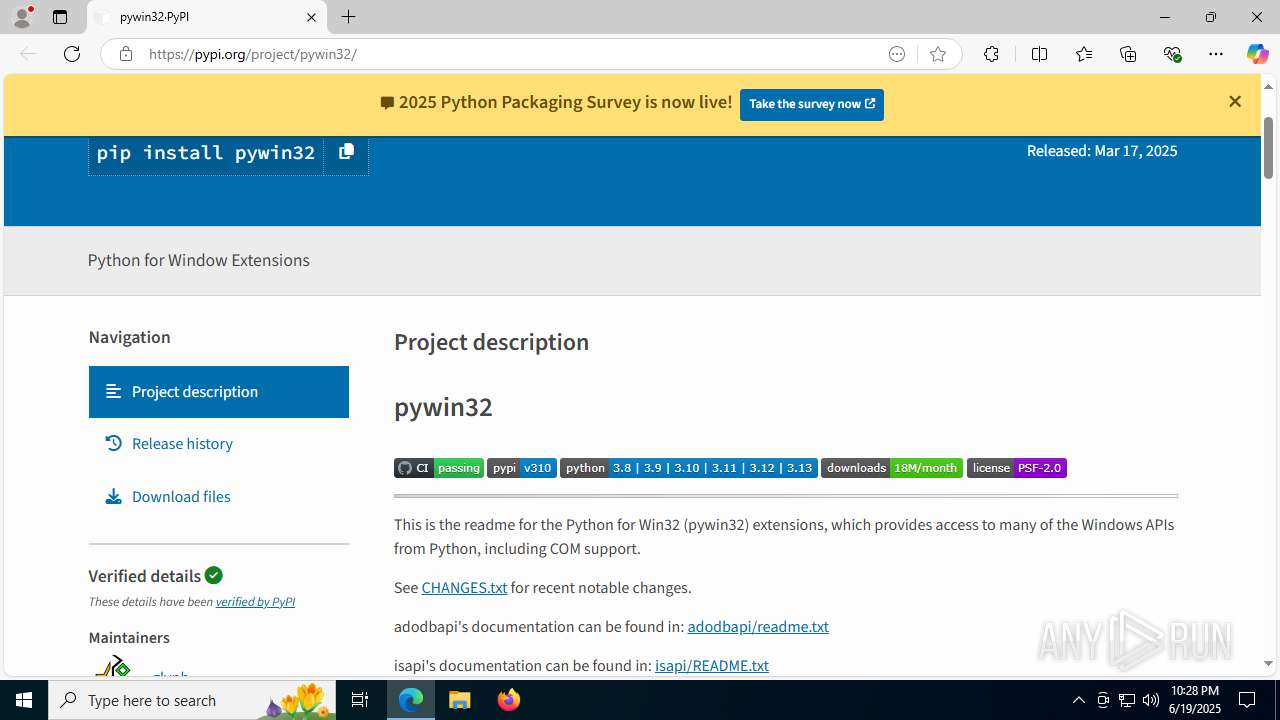Copy the pip install command to clipboard
This screenshot has width=1280, height=720.
tap(346, 152)
